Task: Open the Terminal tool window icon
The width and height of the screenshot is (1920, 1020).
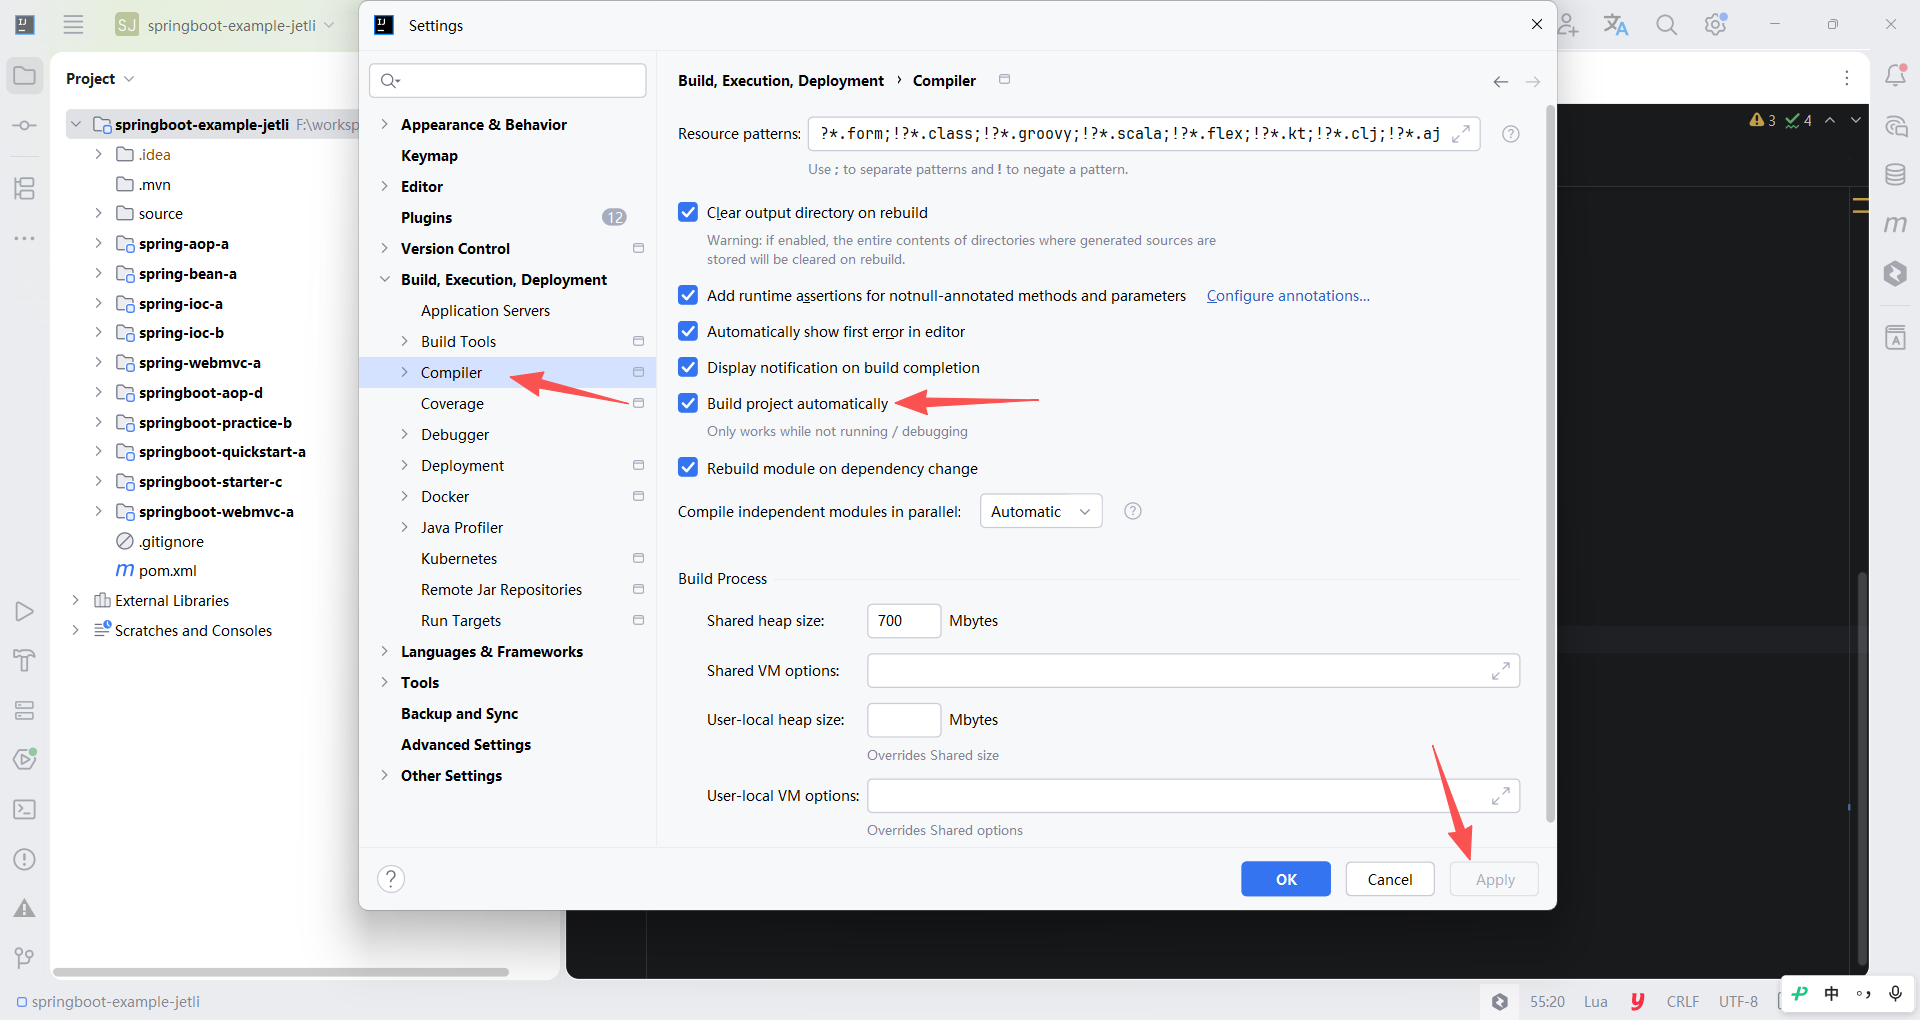Action: [x=25, y=809]
